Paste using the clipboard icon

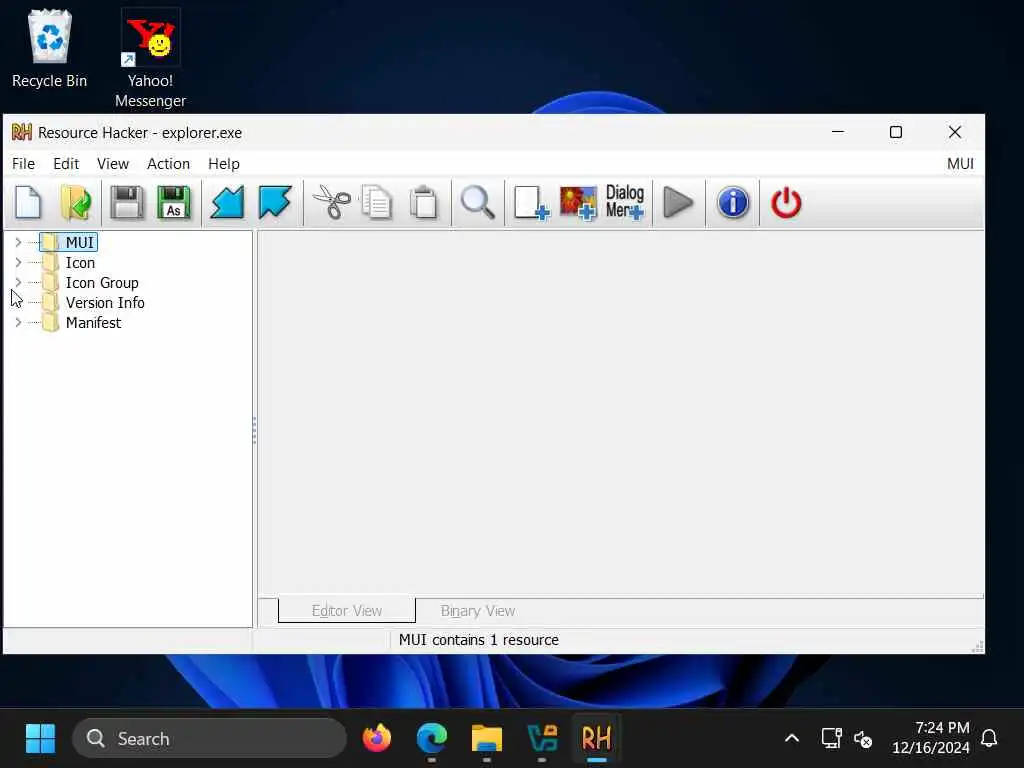424,202
